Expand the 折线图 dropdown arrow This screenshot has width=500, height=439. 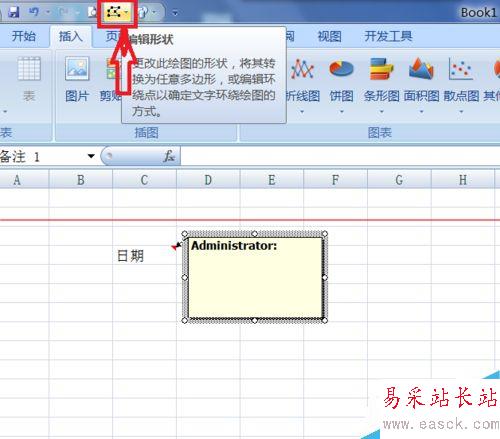tap(302, 112)
